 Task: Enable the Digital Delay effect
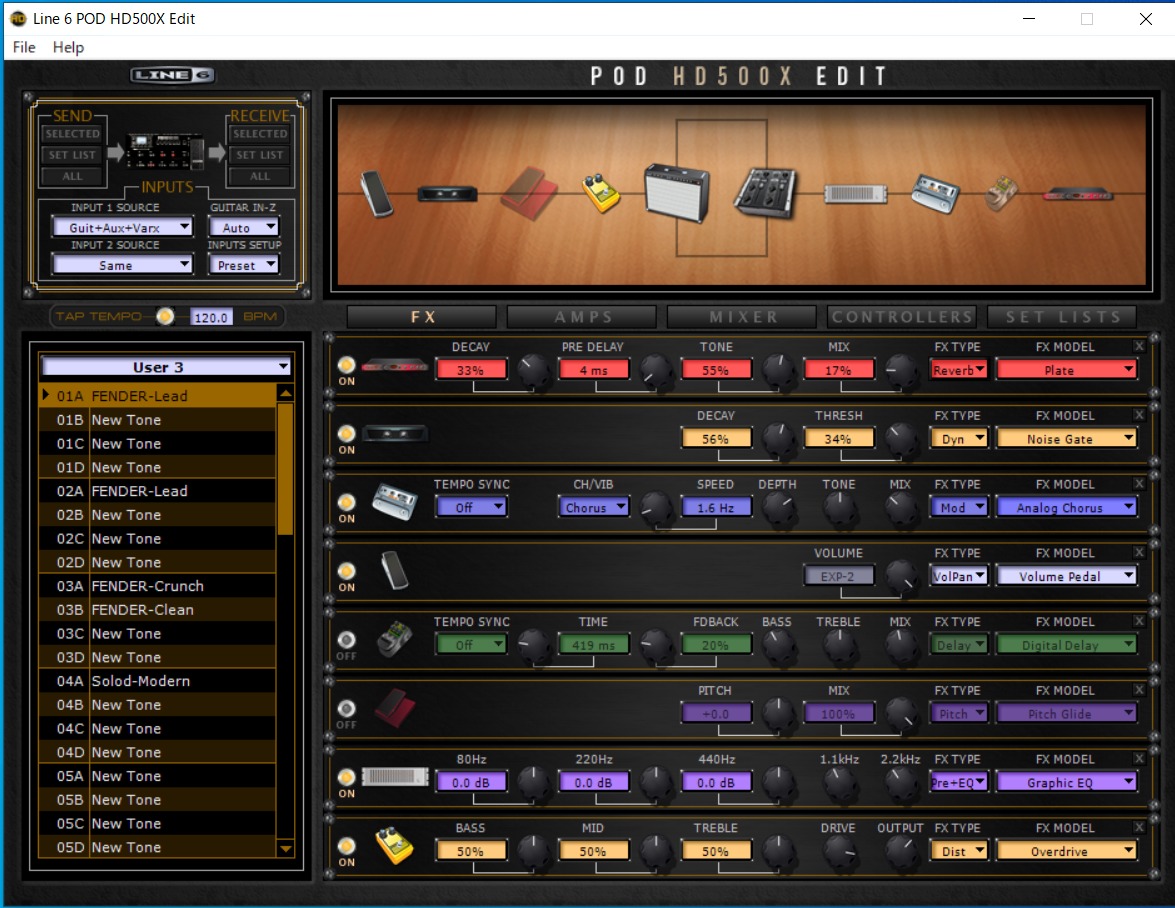346,640
